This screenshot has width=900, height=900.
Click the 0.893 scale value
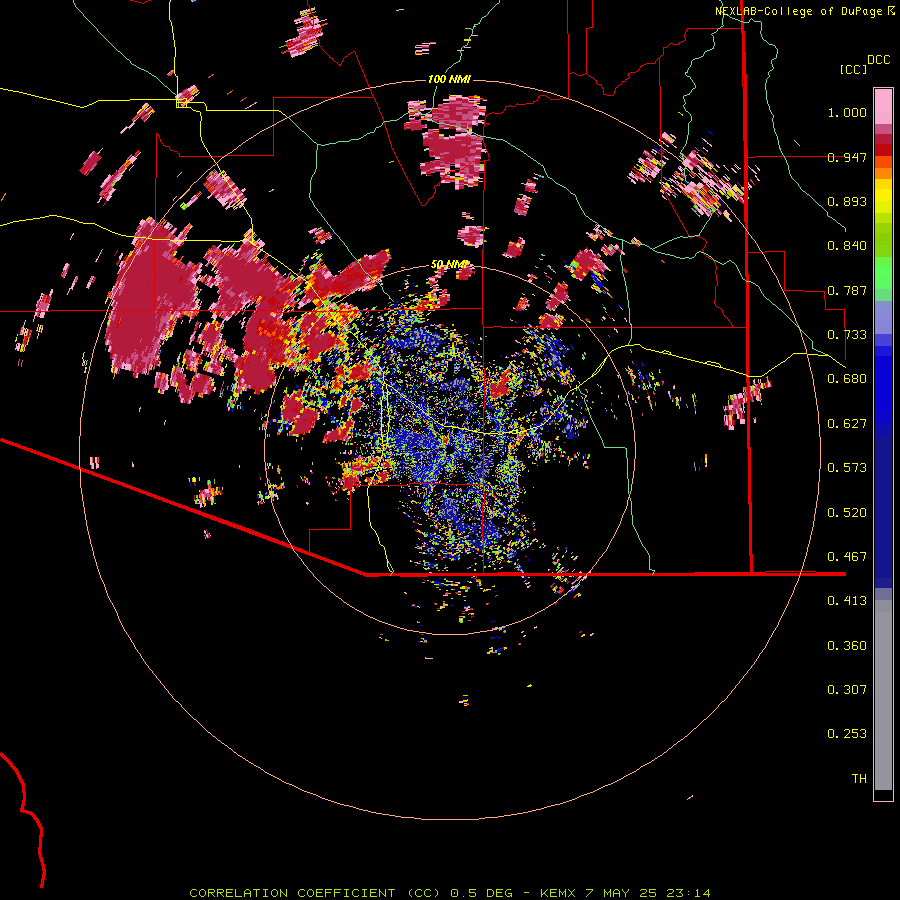pyautogui.click(x=847, y=201)
